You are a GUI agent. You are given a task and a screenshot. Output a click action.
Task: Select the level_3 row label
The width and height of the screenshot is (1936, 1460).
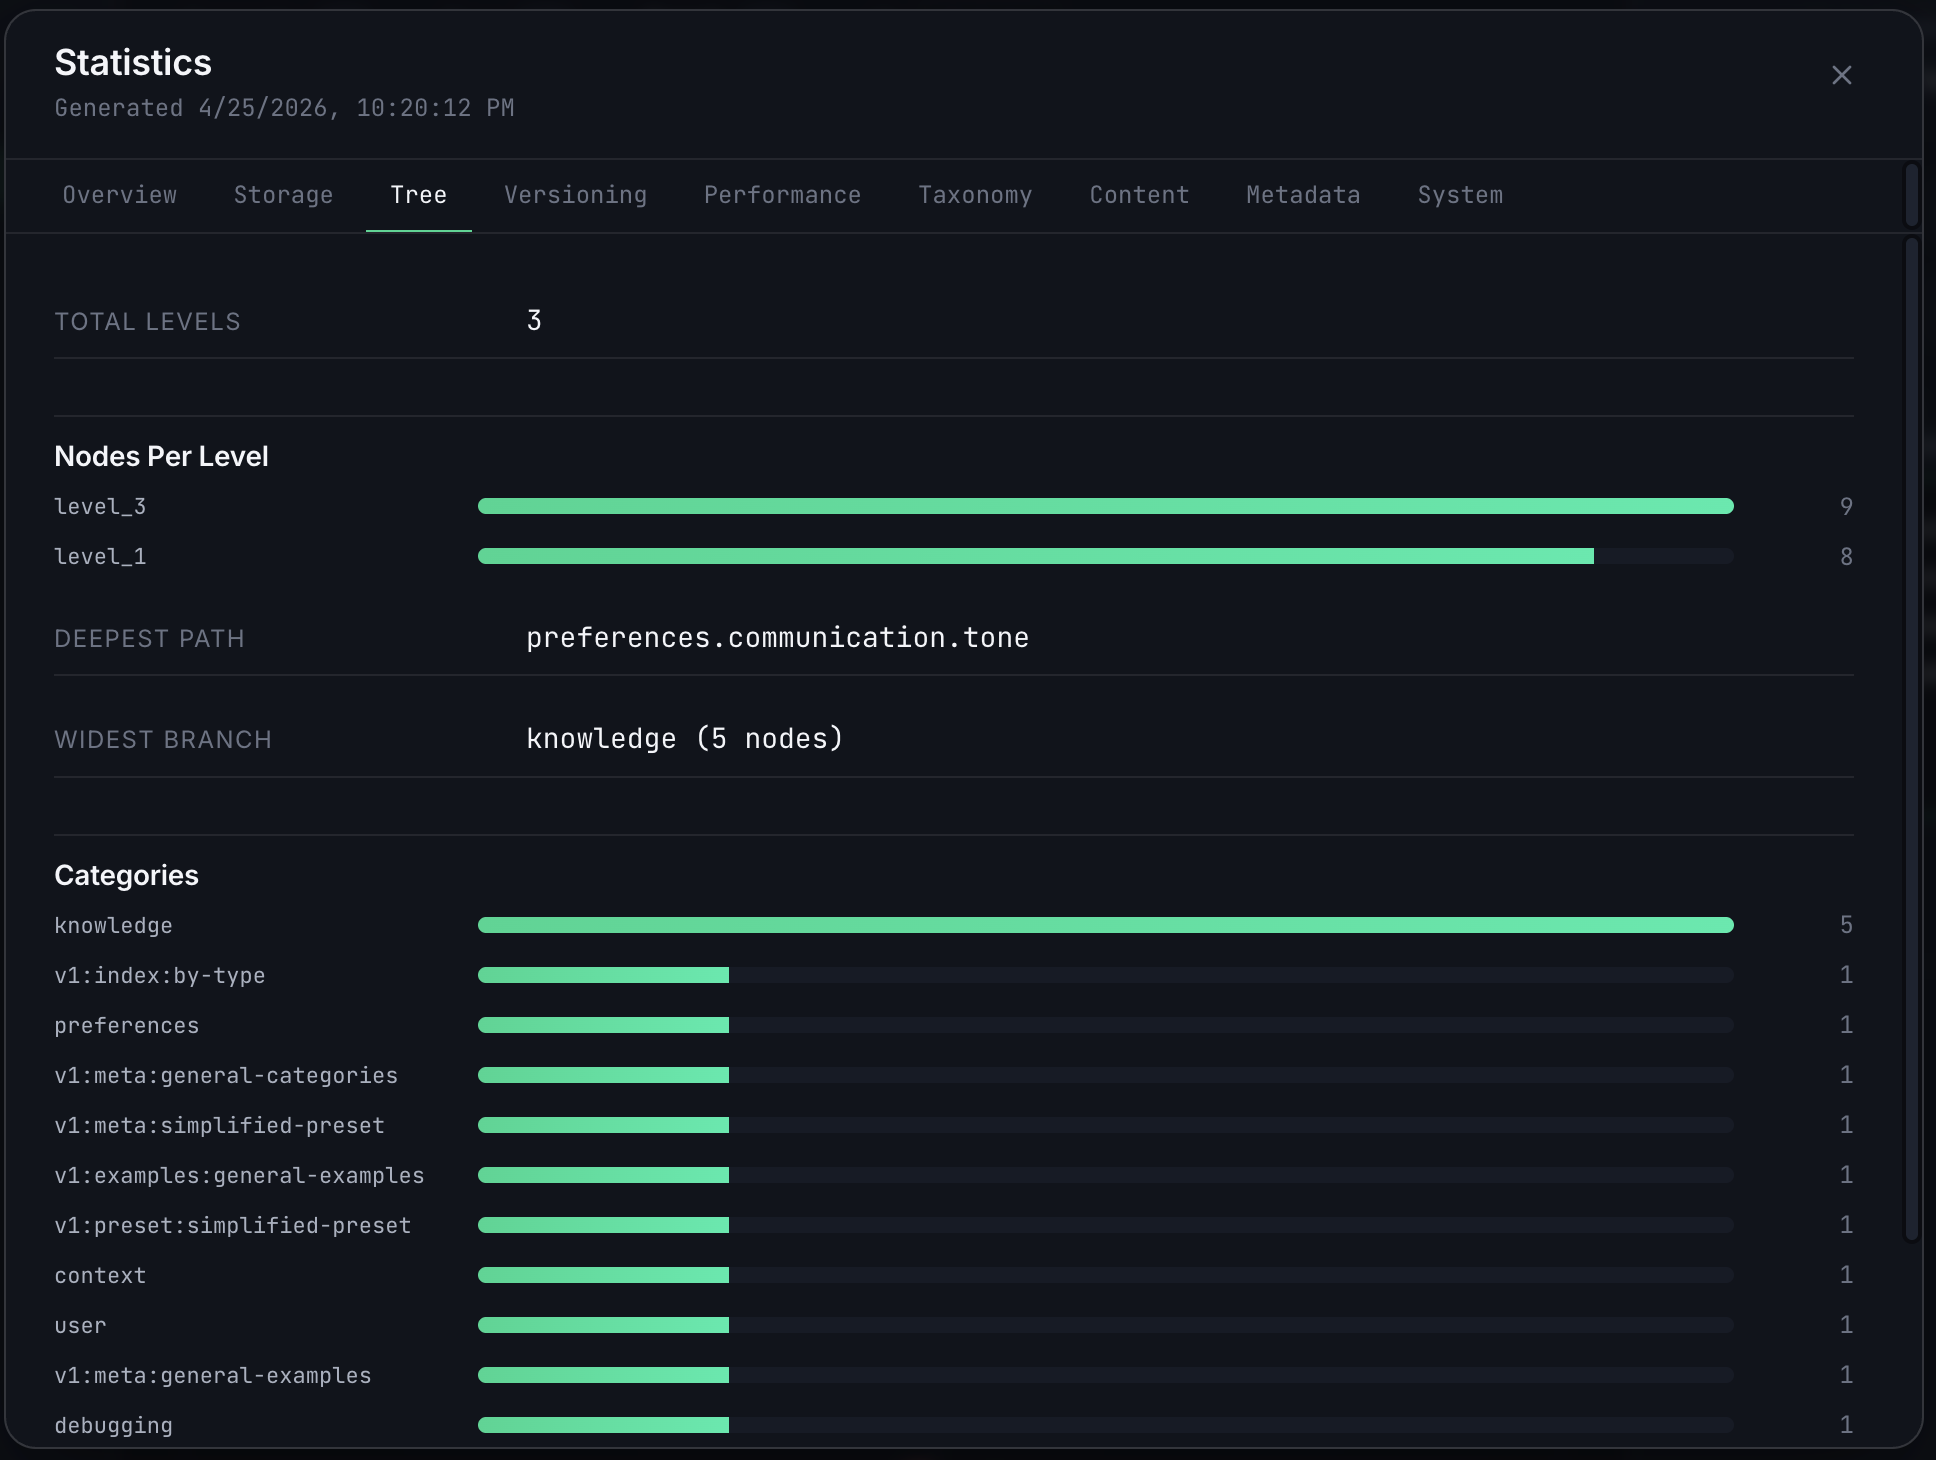pyautogui.click(x=100, y=507)
